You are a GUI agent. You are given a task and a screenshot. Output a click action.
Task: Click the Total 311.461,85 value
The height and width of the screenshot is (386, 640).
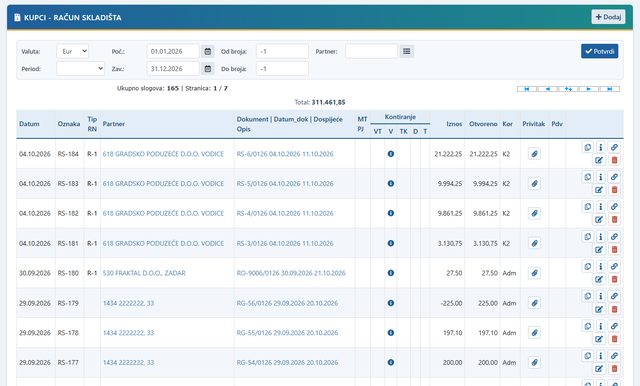tap(329, 102)
